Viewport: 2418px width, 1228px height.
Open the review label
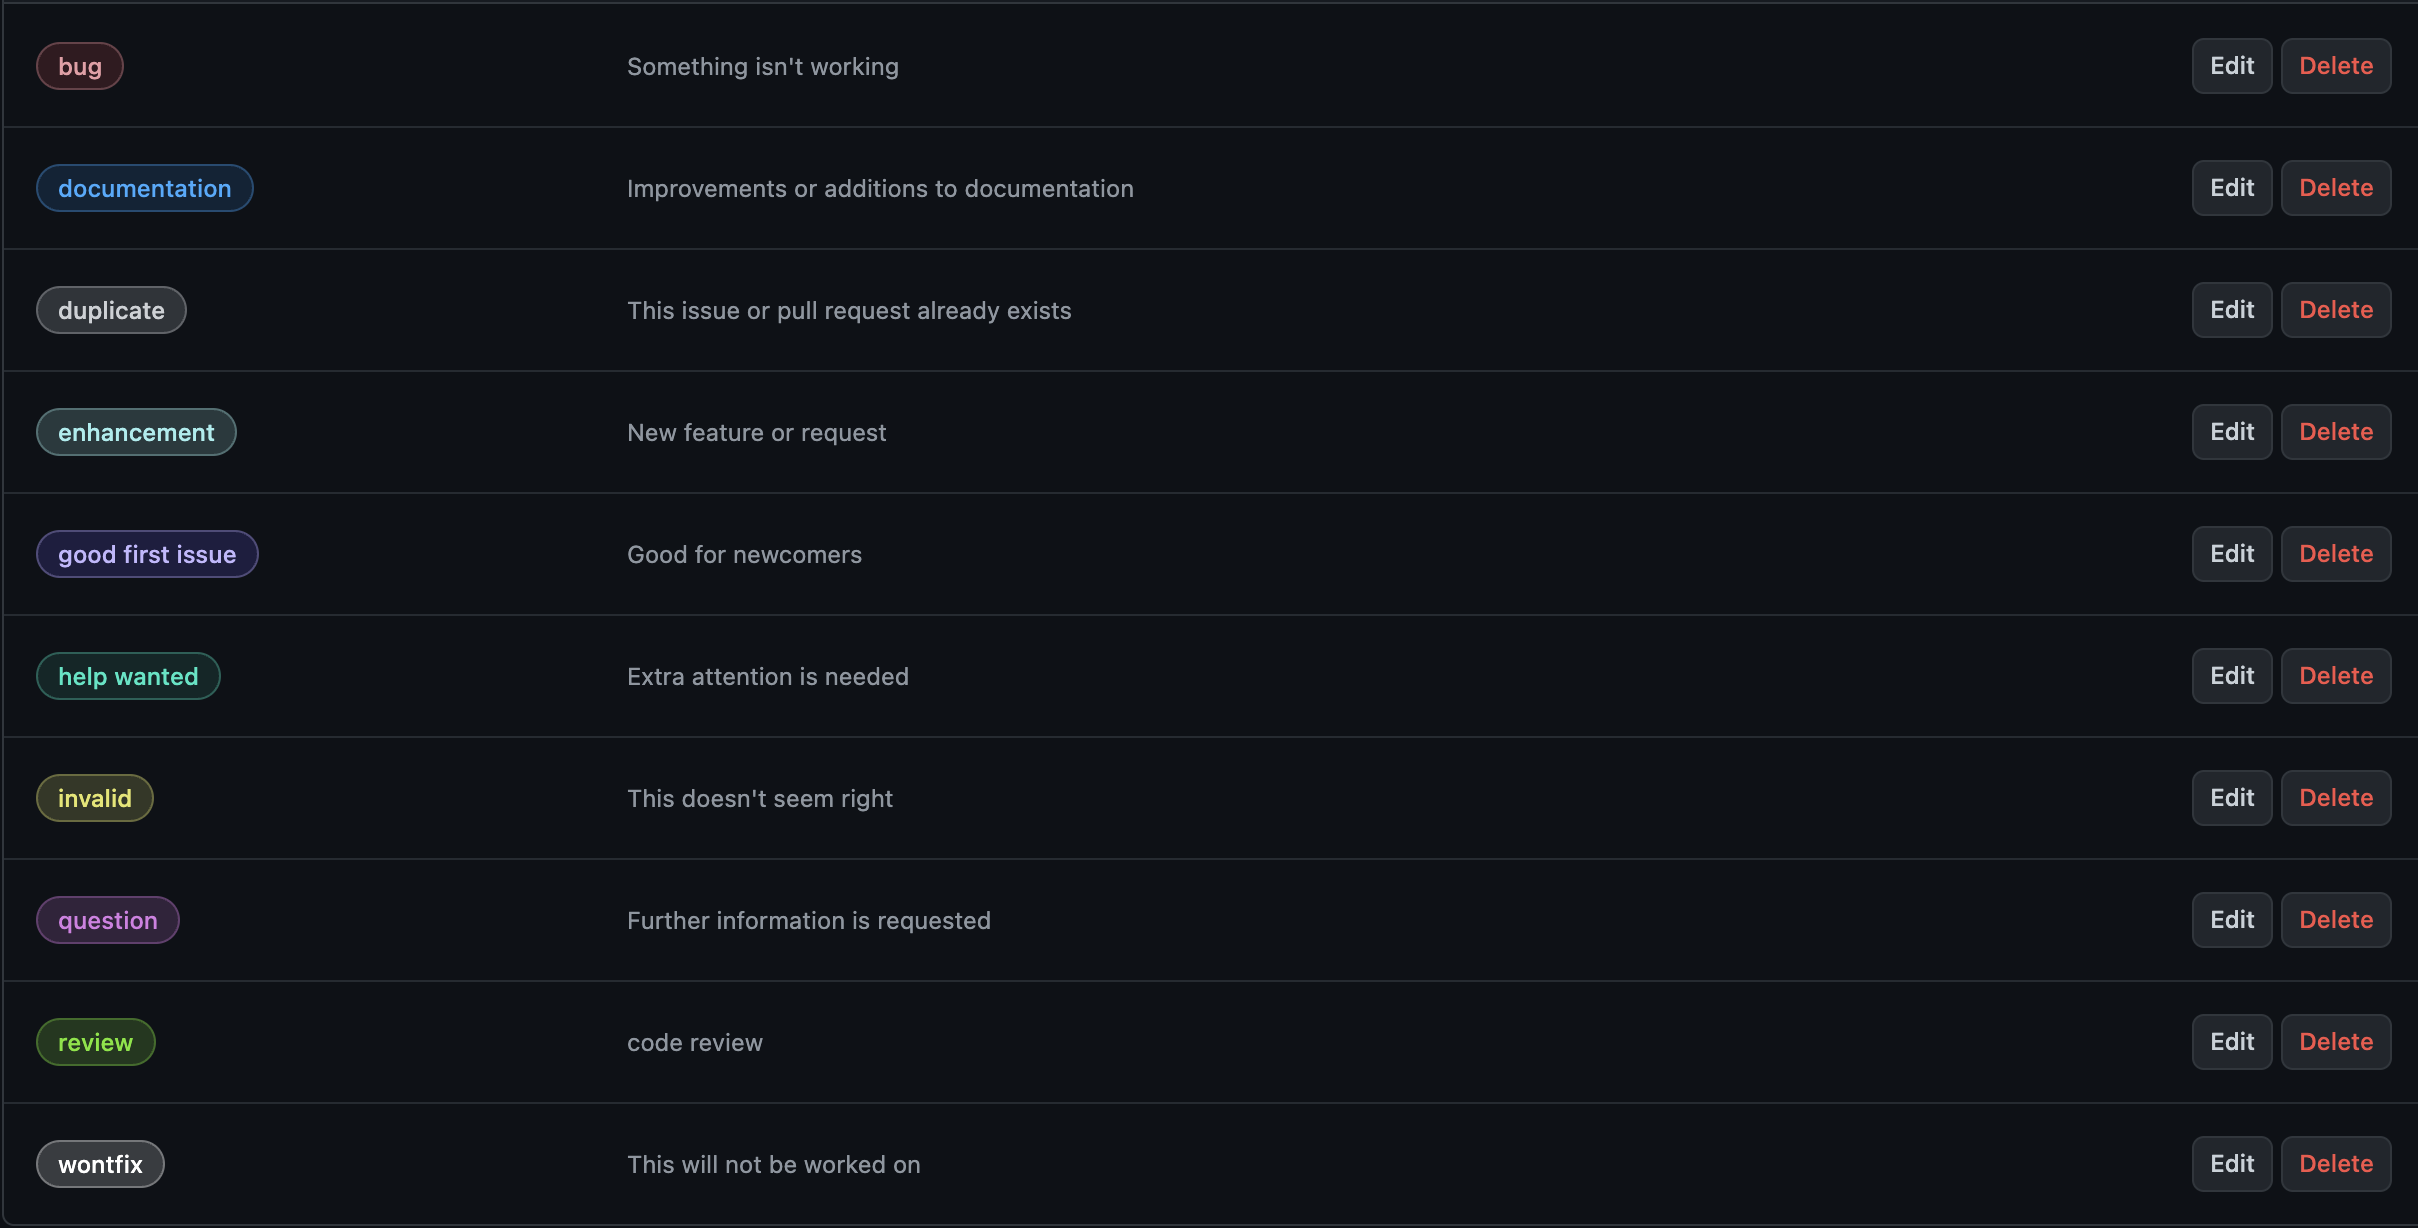point(96,1043)
